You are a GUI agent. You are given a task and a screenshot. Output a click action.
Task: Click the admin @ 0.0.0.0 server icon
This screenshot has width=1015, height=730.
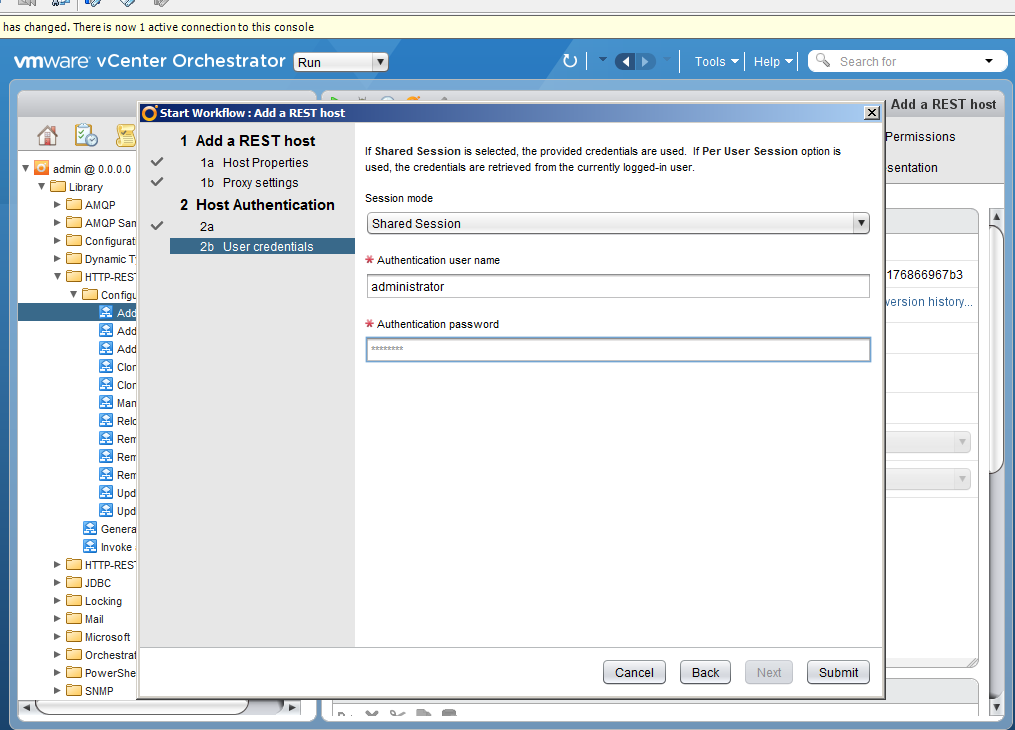coord(41,168)
